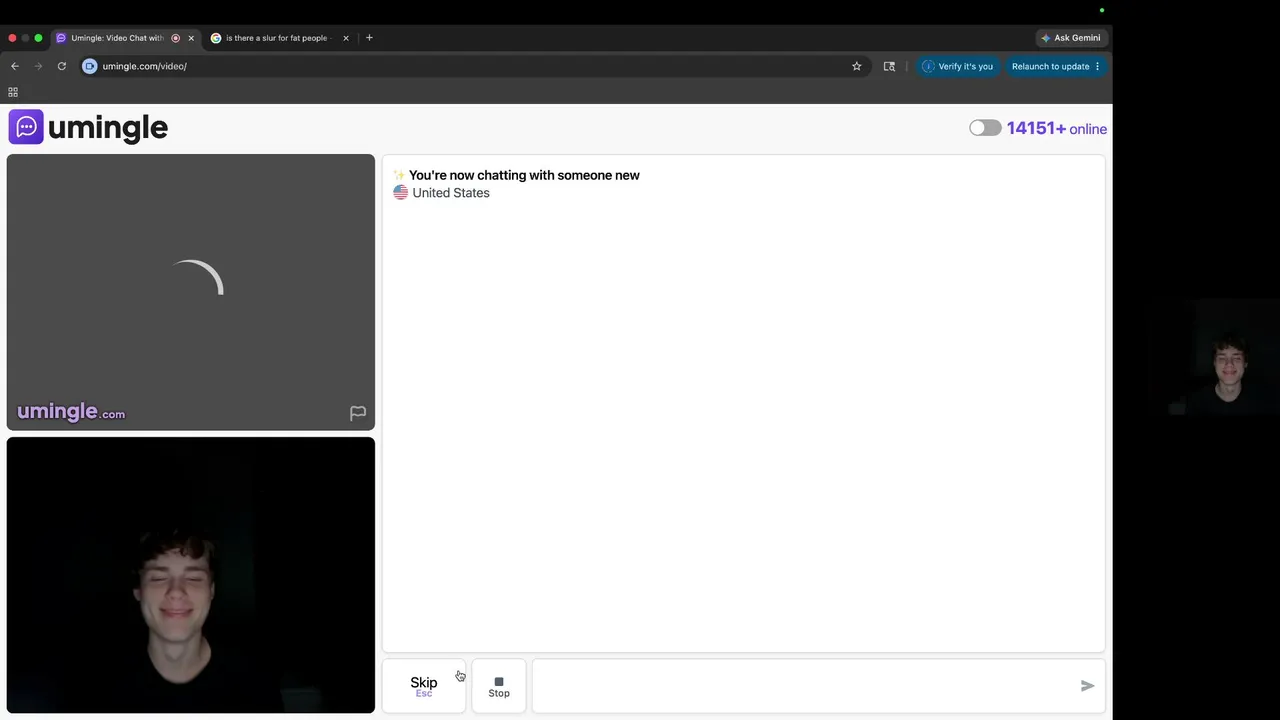Click the Ask Gemini button
This screenshot has height=720, width=1280.
[1070, 38]
